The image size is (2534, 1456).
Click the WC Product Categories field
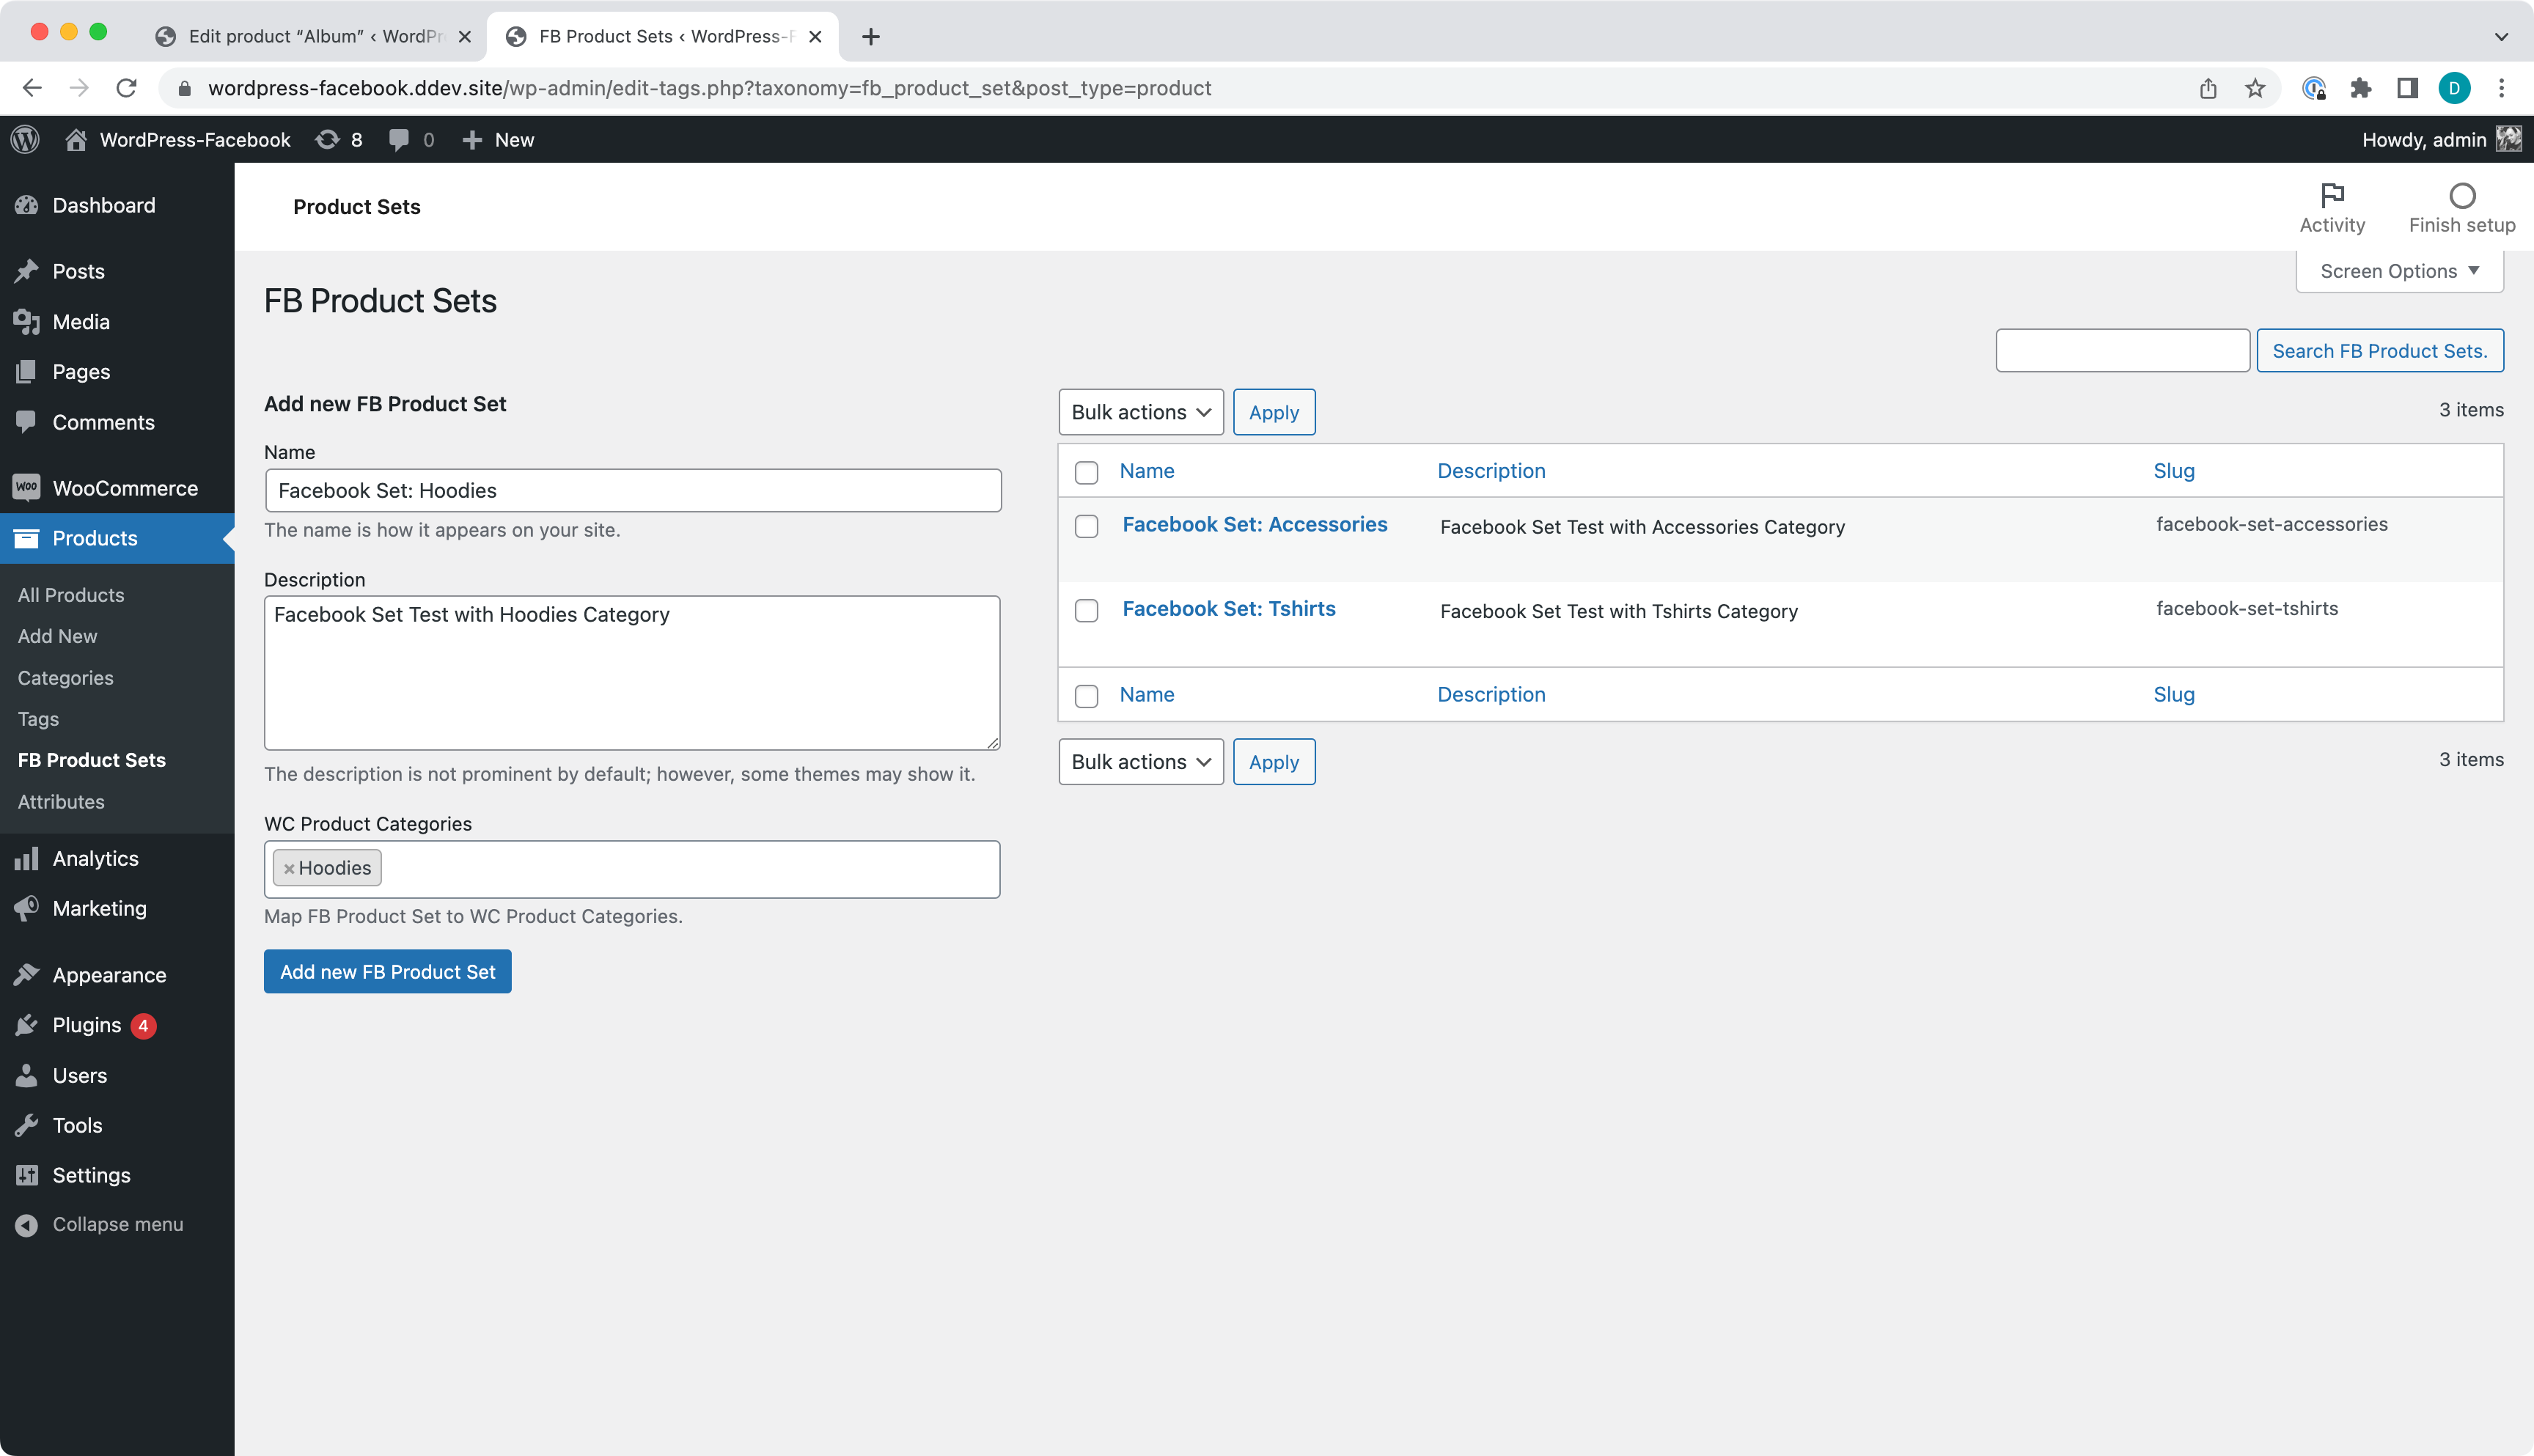[633, 869]
